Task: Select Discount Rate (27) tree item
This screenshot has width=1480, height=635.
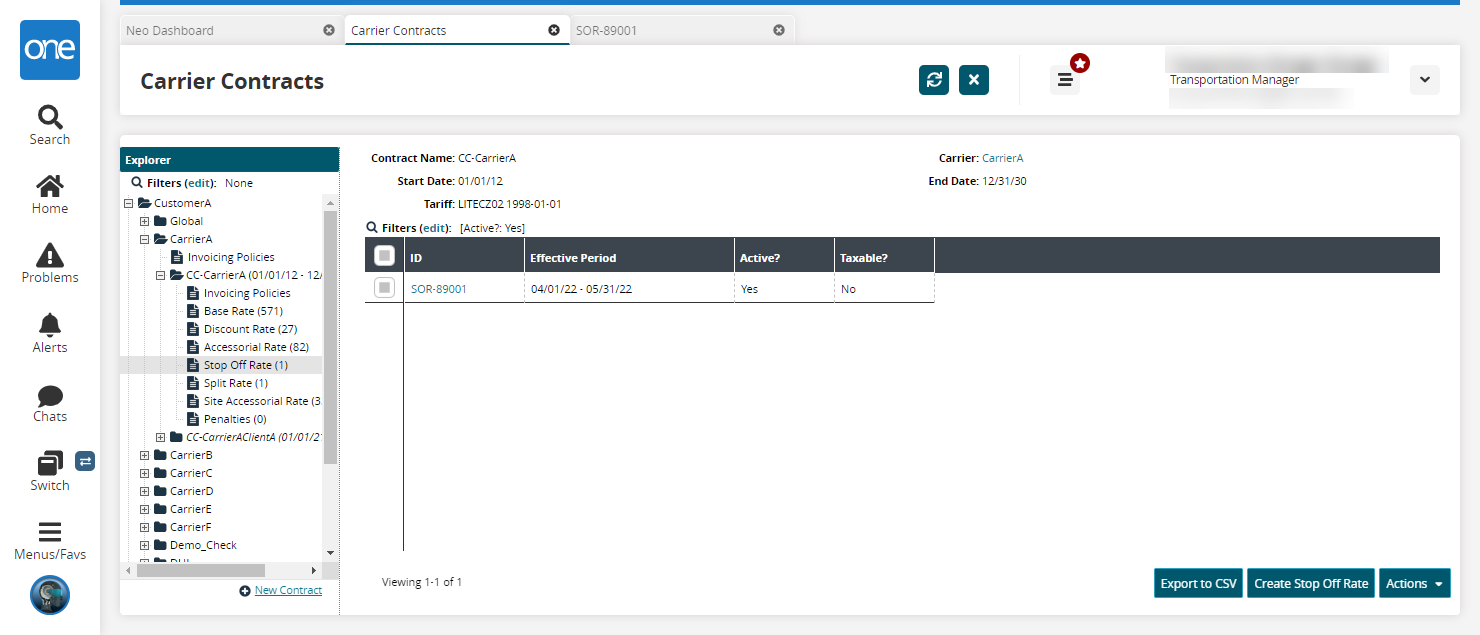Action: 250,329
